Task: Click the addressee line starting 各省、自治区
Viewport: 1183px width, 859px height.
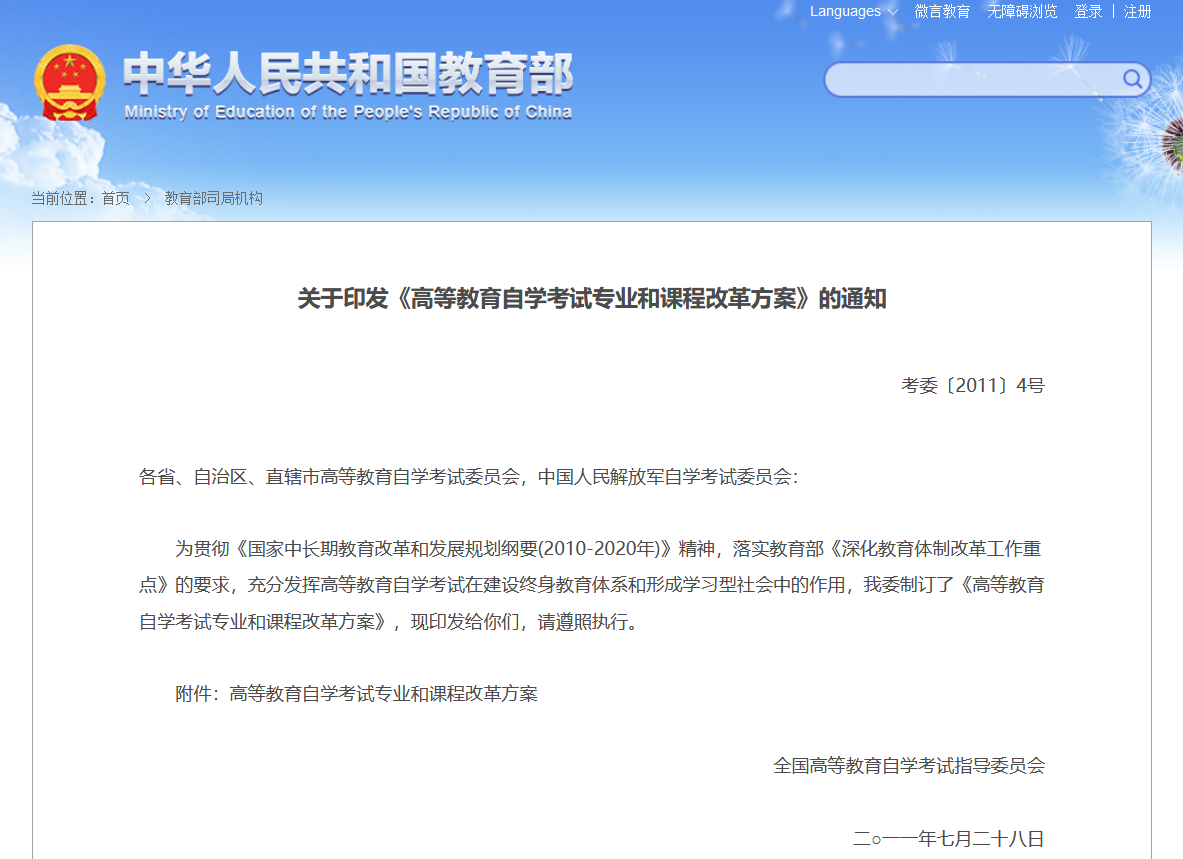Action: point(469,477)
